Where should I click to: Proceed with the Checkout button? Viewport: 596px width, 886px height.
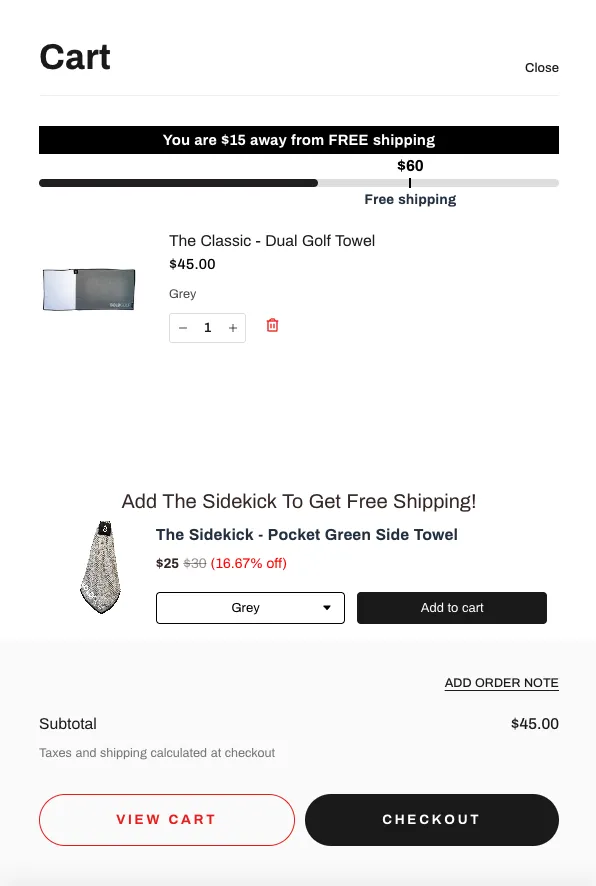coord(432,820)
